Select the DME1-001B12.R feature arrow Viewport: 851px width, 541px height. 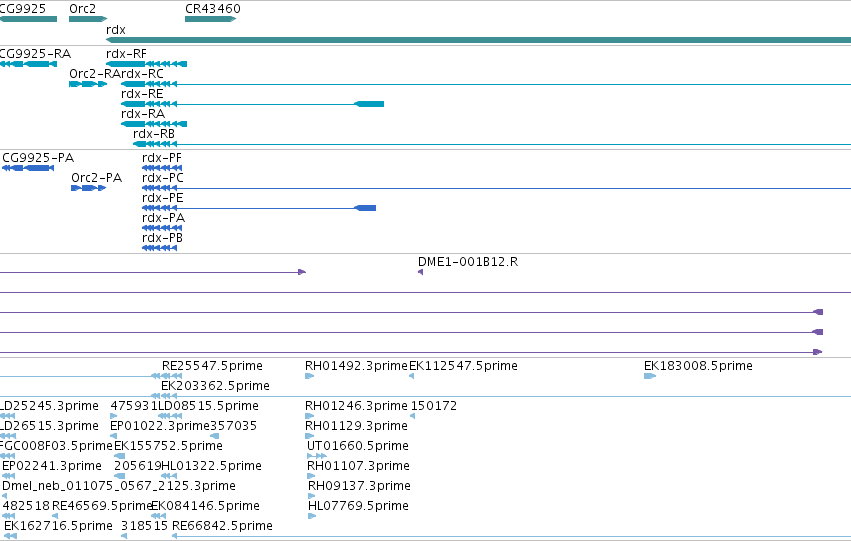pyautogui.click(x=421, y=272)
